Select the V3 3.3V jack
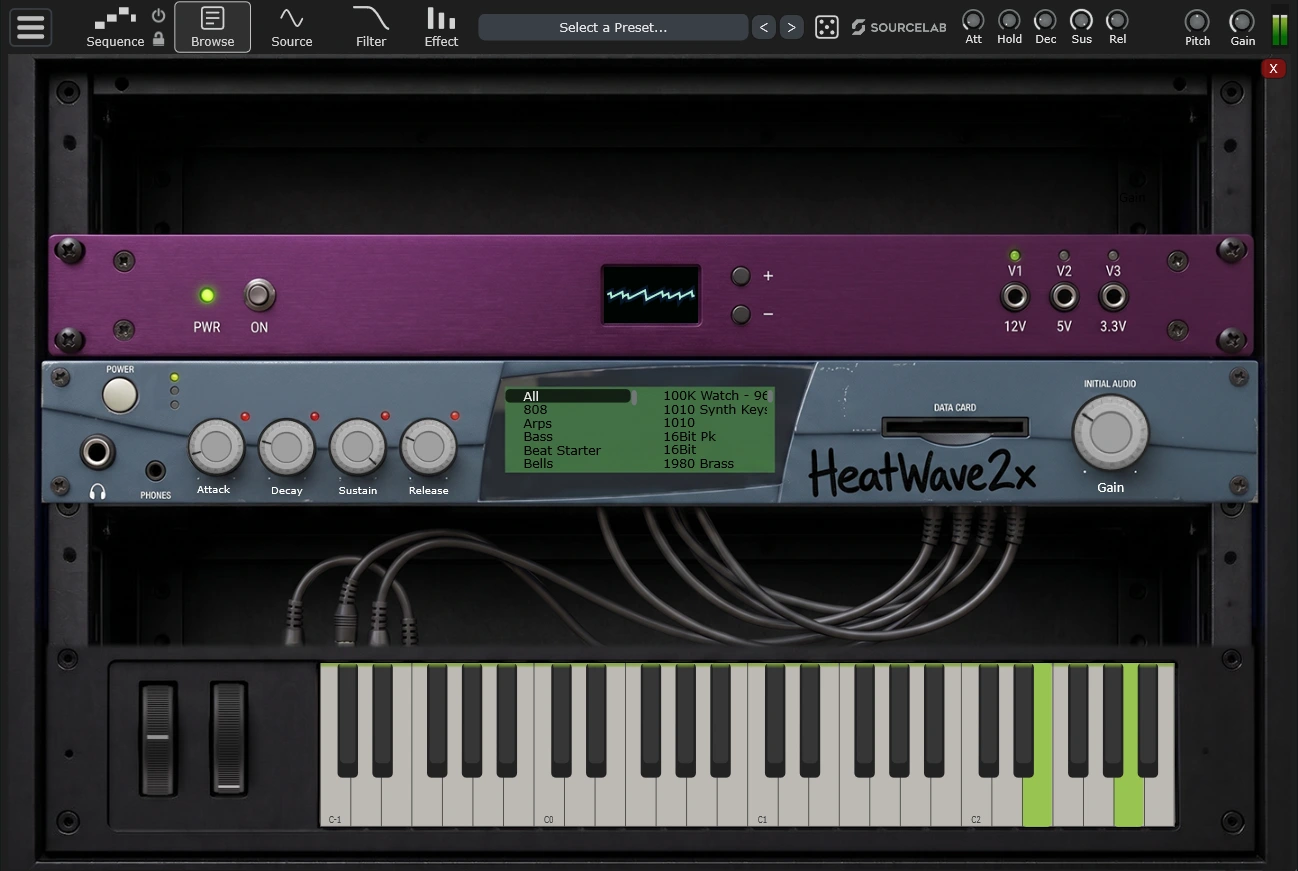The image size is (1298, 871). 1113,297
